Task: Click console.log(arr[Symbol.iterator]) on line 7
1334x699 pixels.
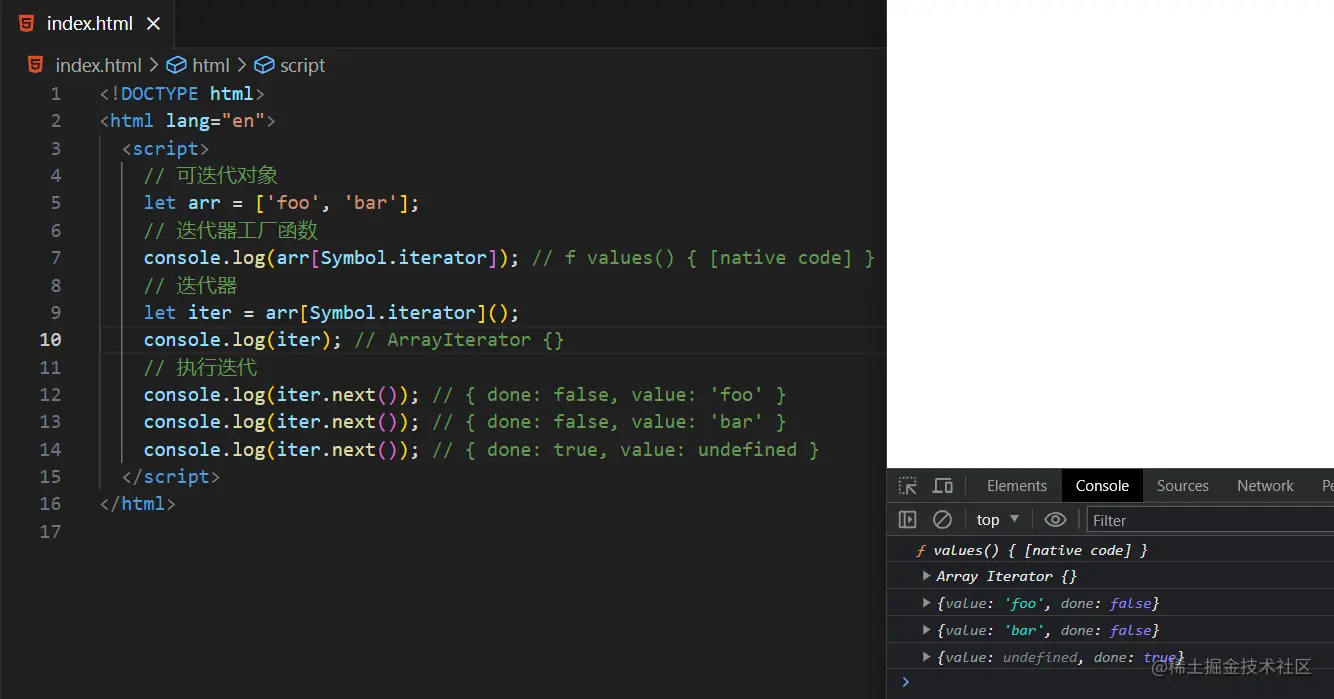Action: [331, 258]
